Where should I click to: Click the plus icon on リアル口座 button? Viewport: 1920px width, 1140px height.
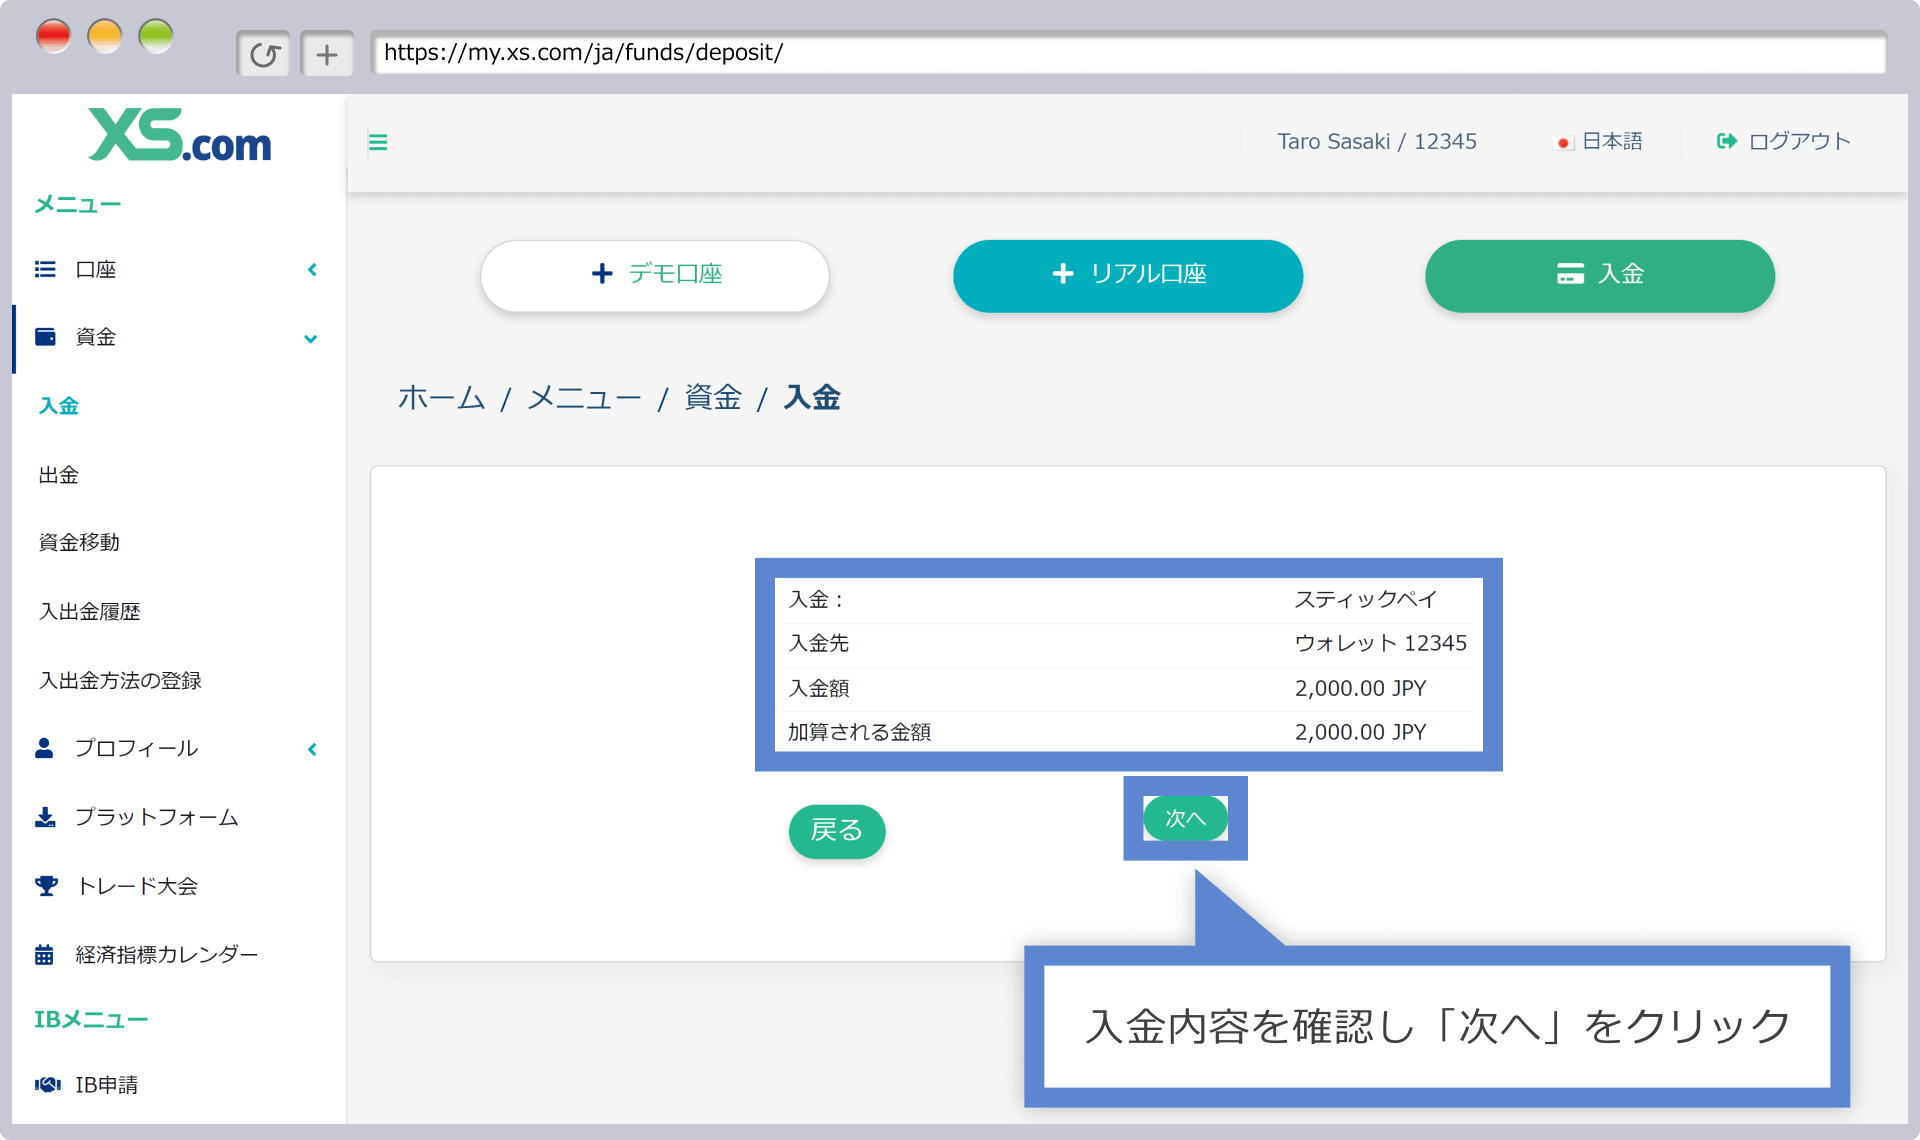(1063, 274)
